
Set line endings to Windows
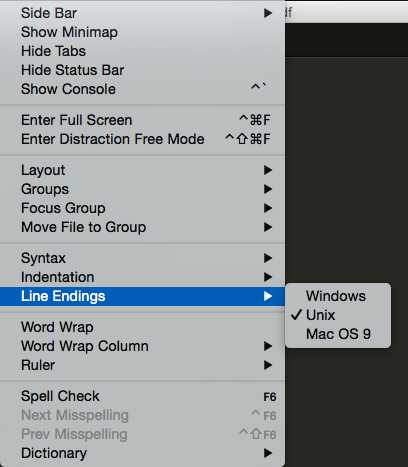tap(338, 296)
